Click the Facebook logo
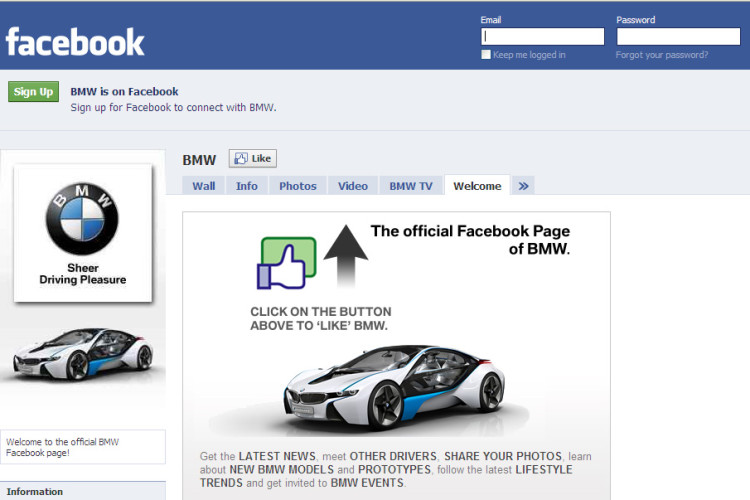750x500 pixels. (75, 42)
